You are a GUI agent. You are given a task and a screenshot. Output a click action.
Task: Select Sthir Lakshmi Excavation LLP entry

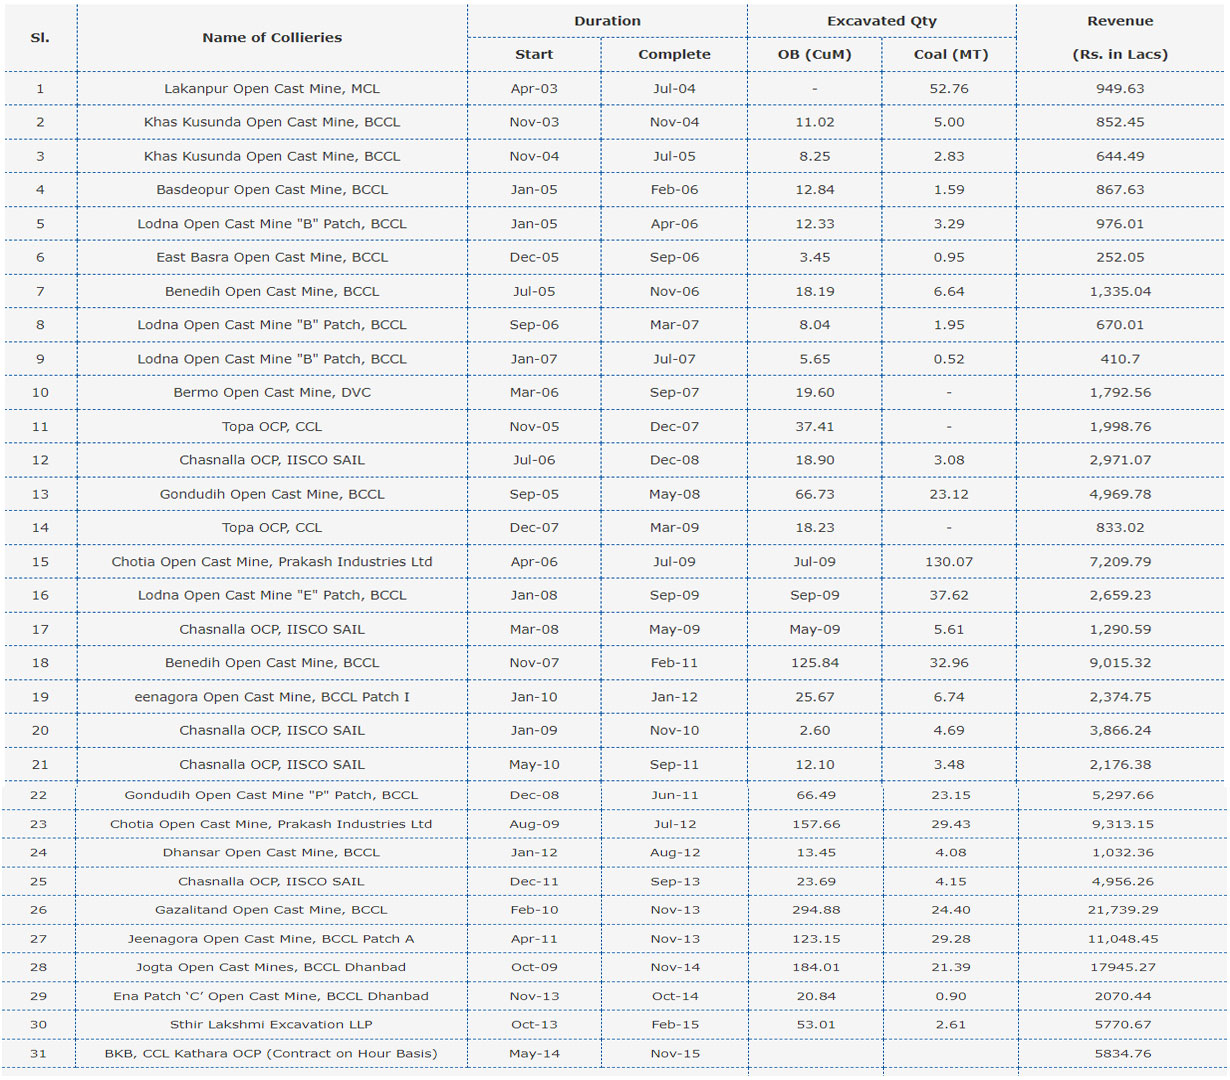(x=271, y=1025)
